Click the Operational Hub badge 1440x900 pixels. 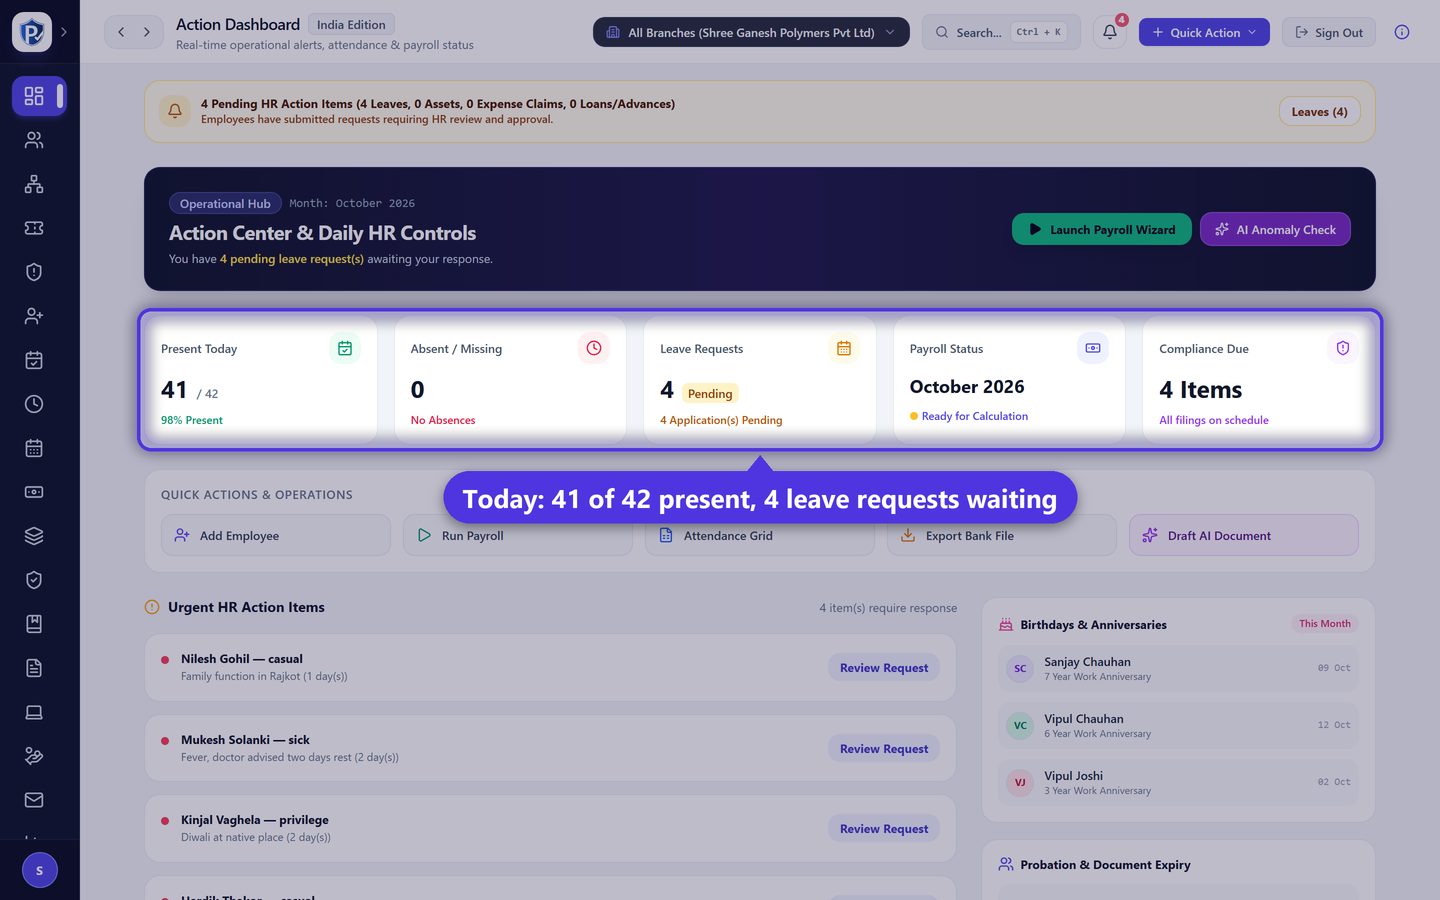pos(225,203)
